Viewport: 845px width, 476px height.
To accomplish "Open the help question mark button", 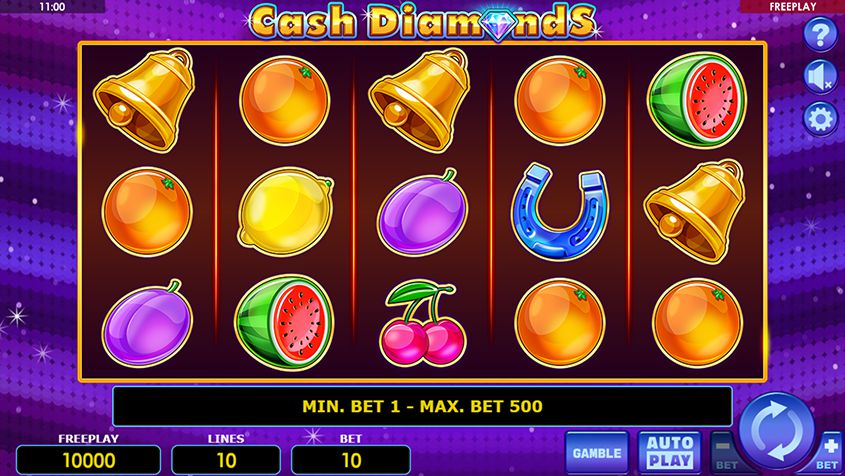I will point(820,35).
